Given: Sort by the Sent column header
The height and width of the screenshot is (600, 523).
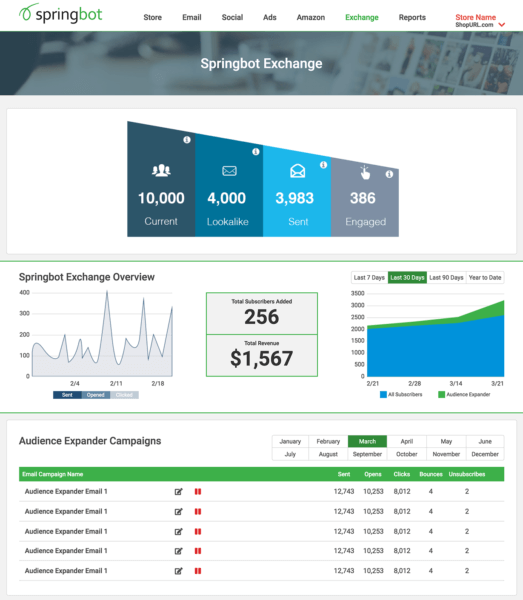Looking at the screenshot, I should coord(344,474).
